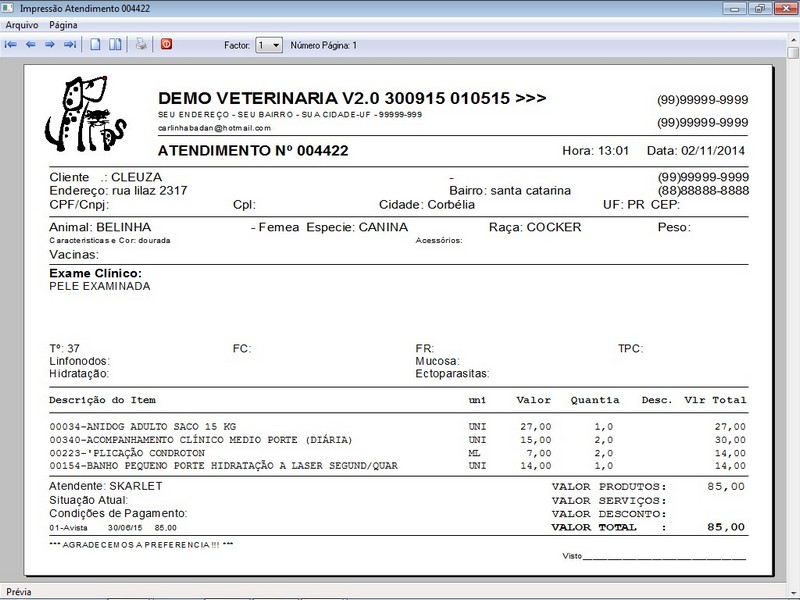Image resolution: width=800 pixels, height=600 pixels.
Task: Restore down the preview window
Action: [760, 8]
